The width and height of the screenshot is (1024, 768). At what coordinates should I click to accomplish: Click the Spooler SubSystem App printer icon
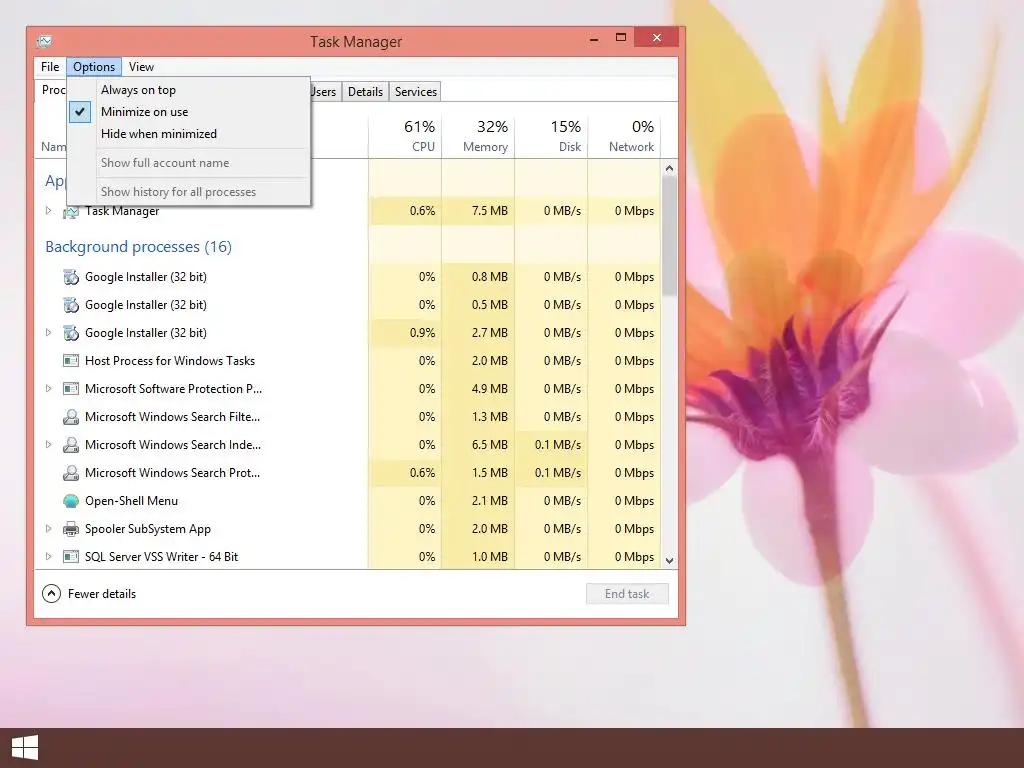(71, 529)
